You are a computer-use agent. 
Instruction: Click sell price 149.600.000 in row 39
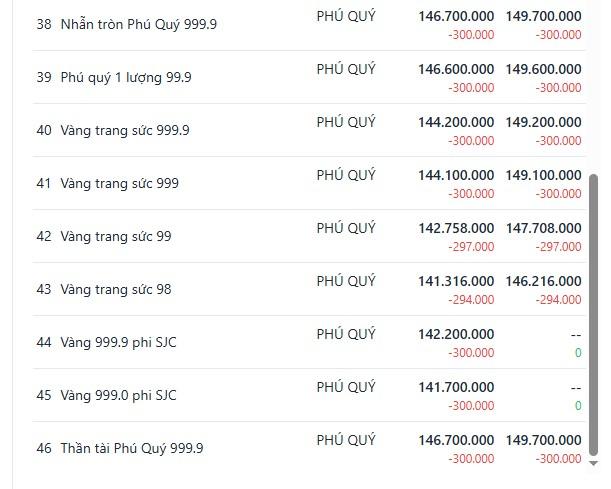point(544,69)
